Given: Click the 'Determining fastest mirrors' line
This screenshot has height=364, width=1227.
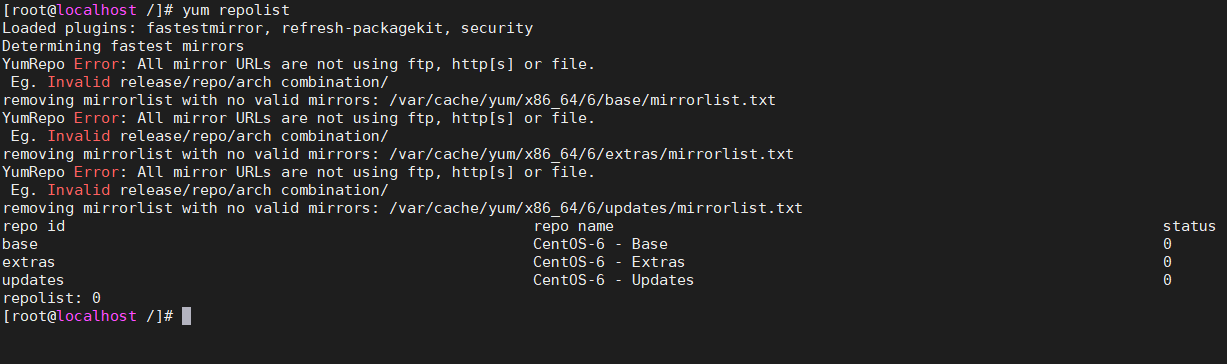Looking at the screenshot, I should (x=123, y=46).
